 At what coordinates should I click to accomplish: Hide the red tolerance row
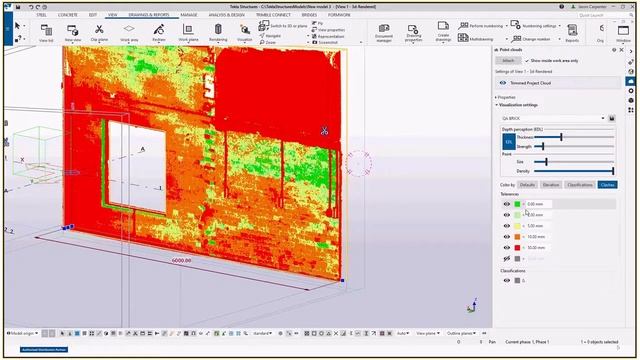pos(507,248)
